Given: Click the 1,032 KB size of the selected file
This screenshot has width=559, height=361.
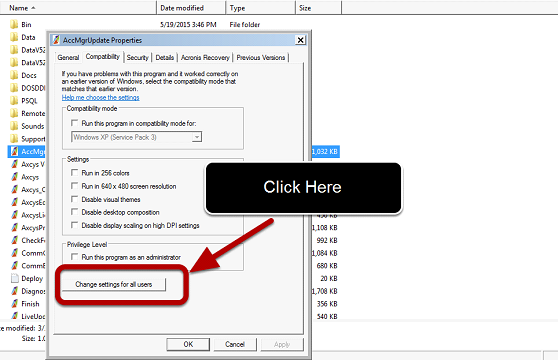Looking at the screenshot, I should click(x=325, y=151).
